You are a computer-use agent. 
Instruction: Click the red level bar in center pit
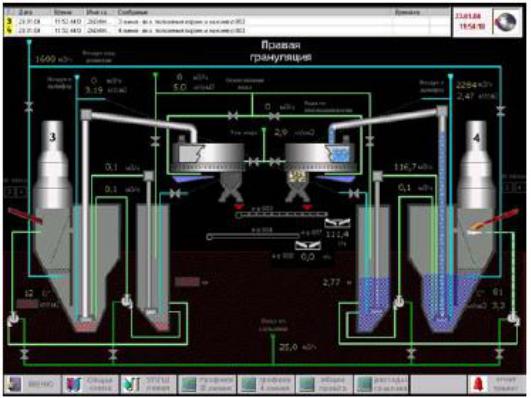187,282
